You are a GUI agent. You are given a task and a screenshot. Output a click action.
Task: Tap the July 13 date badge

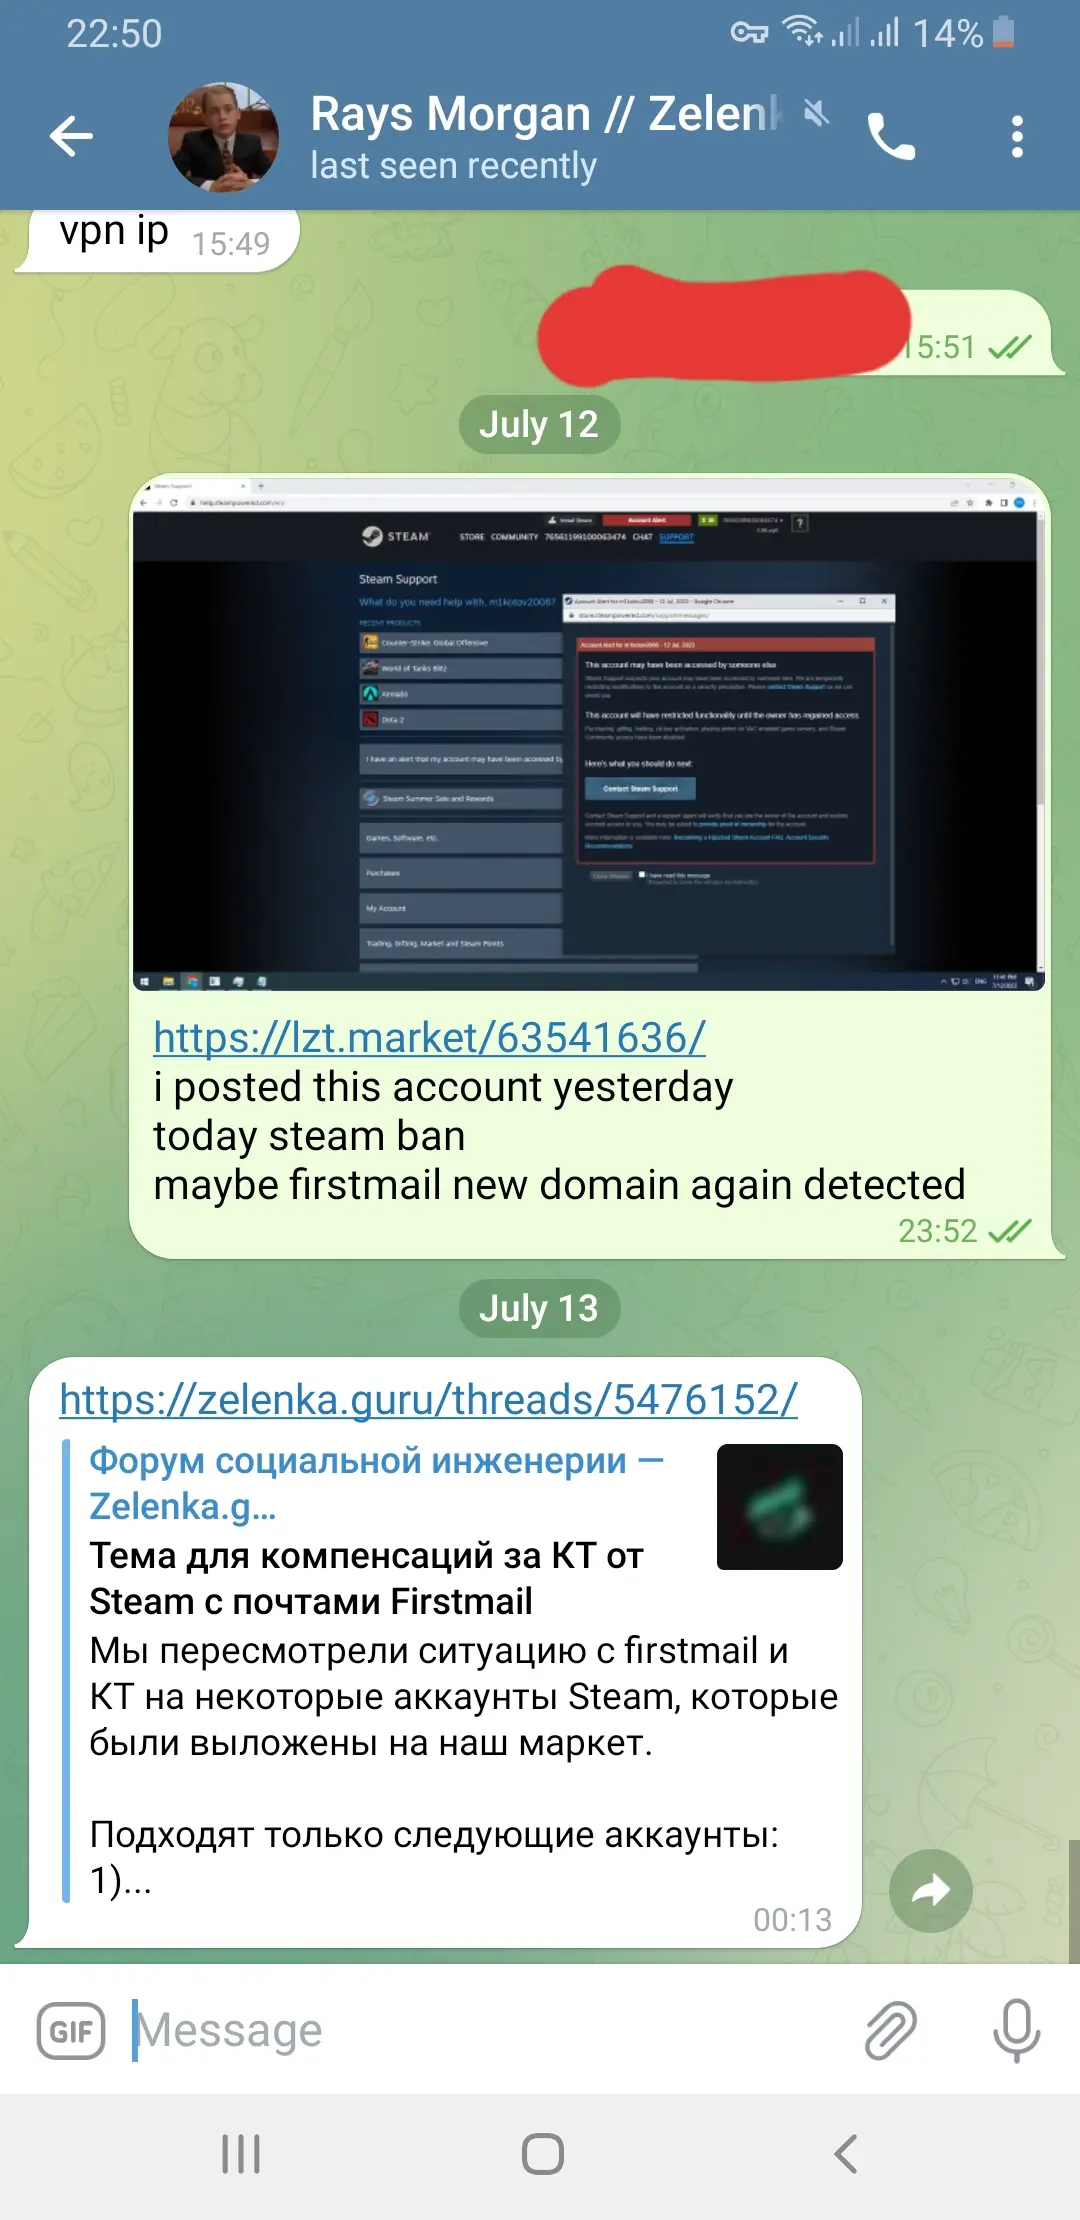point(539,1309)
